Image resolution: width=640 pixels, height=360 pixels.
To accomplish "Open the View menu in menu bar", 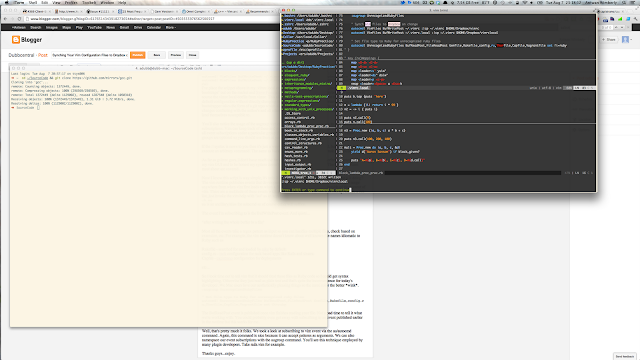I will pos(56,2).
